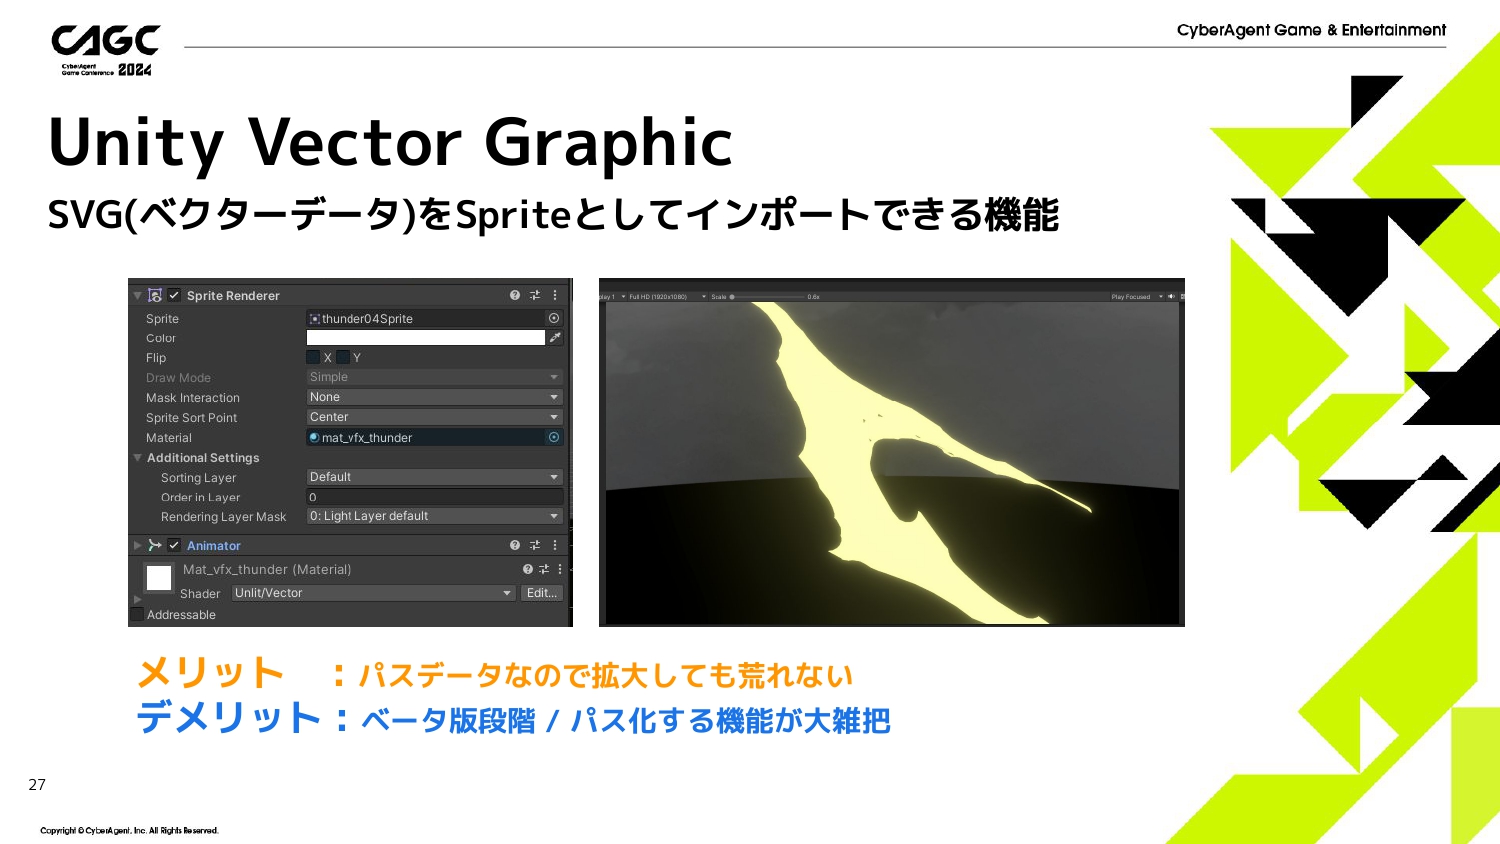This screenshot has width=1500, height=844.
Task: Click the Order in Layer input field
Action: 434,497
